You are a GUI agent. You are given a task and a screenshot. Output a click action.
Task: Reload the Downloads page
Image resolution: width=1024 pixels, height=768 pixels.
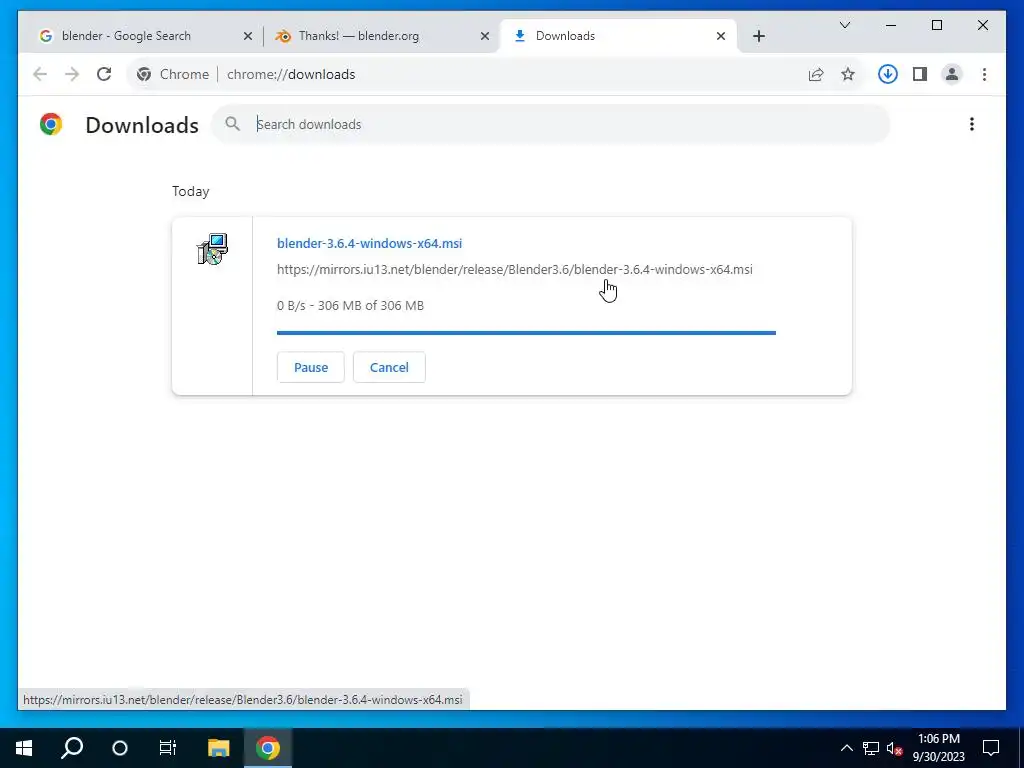tap(104, 74)
